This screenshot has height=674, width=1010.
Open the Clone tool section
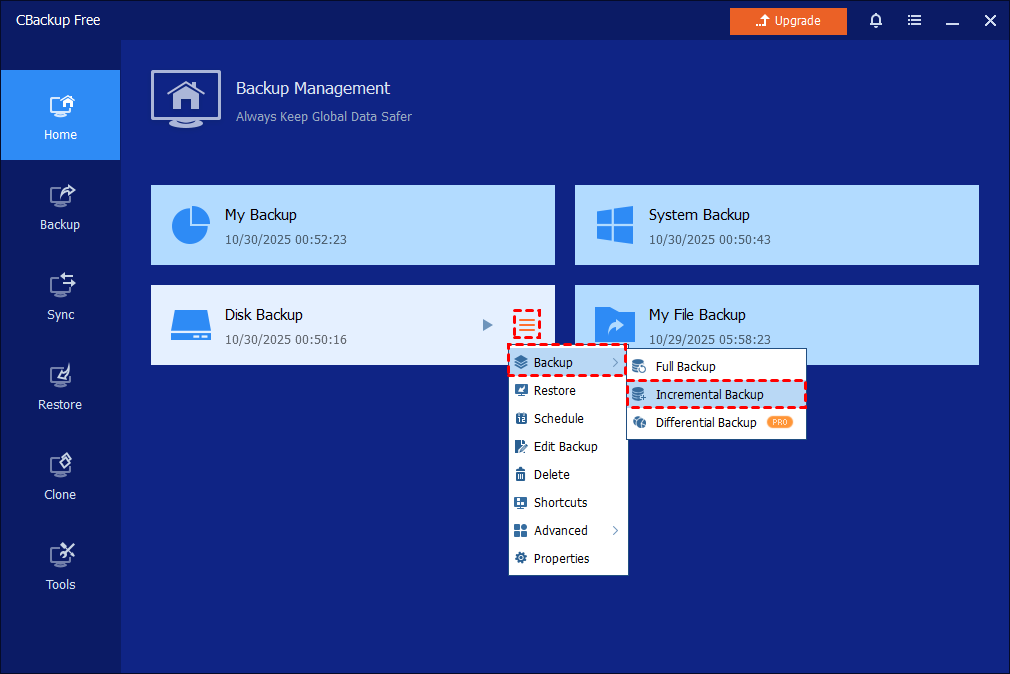60,476
